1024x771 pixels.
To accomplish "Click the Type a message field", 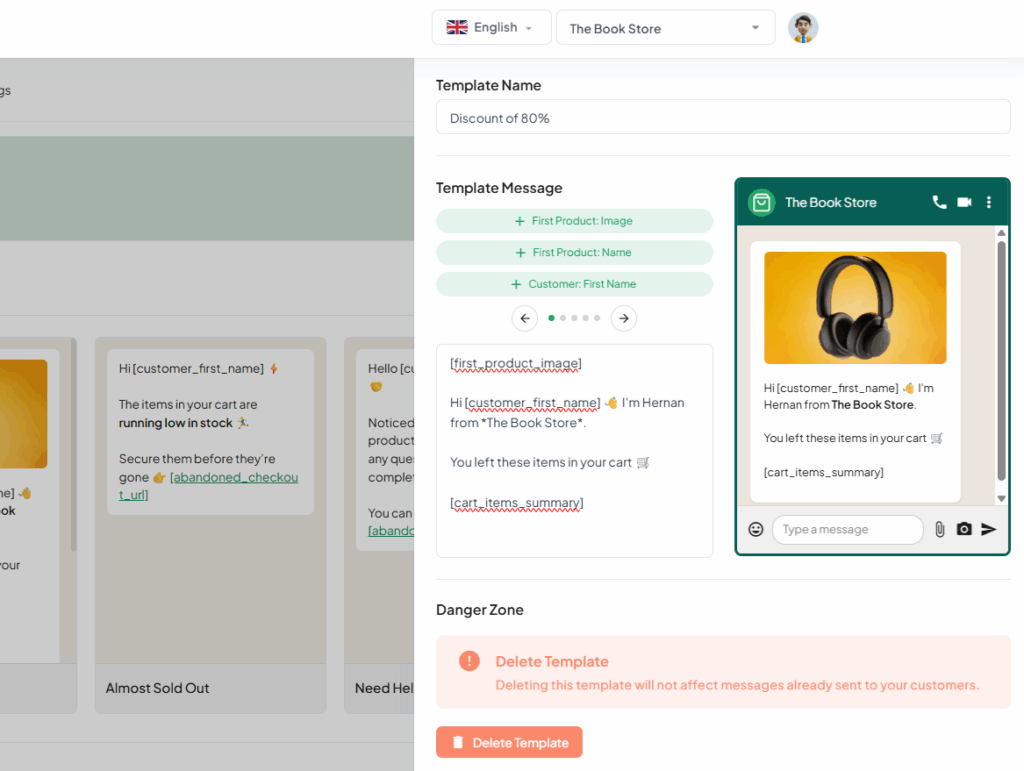I will pos(847,529).
